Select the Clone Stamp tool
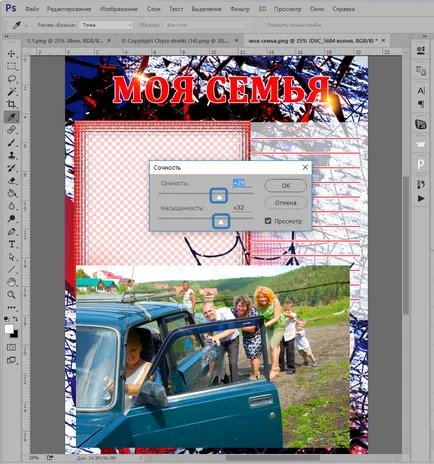This screenshot has height=464, width=434. (x=11, y=155)
